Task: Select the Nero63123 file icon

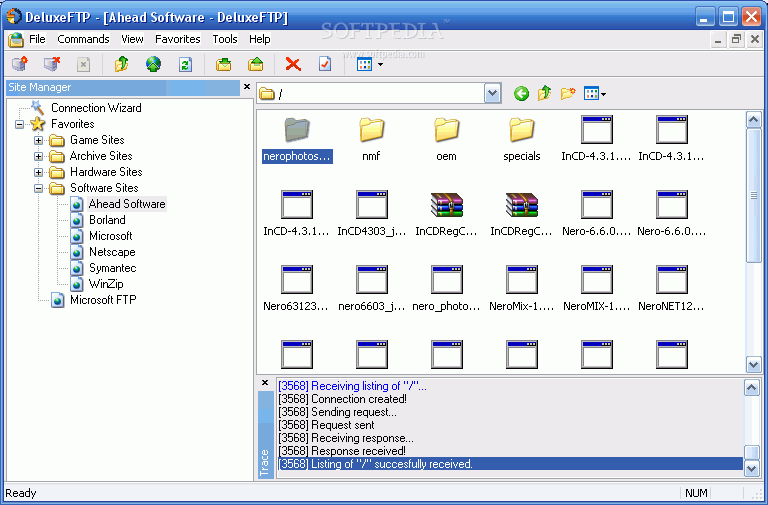Action: [x=297, y=280]
